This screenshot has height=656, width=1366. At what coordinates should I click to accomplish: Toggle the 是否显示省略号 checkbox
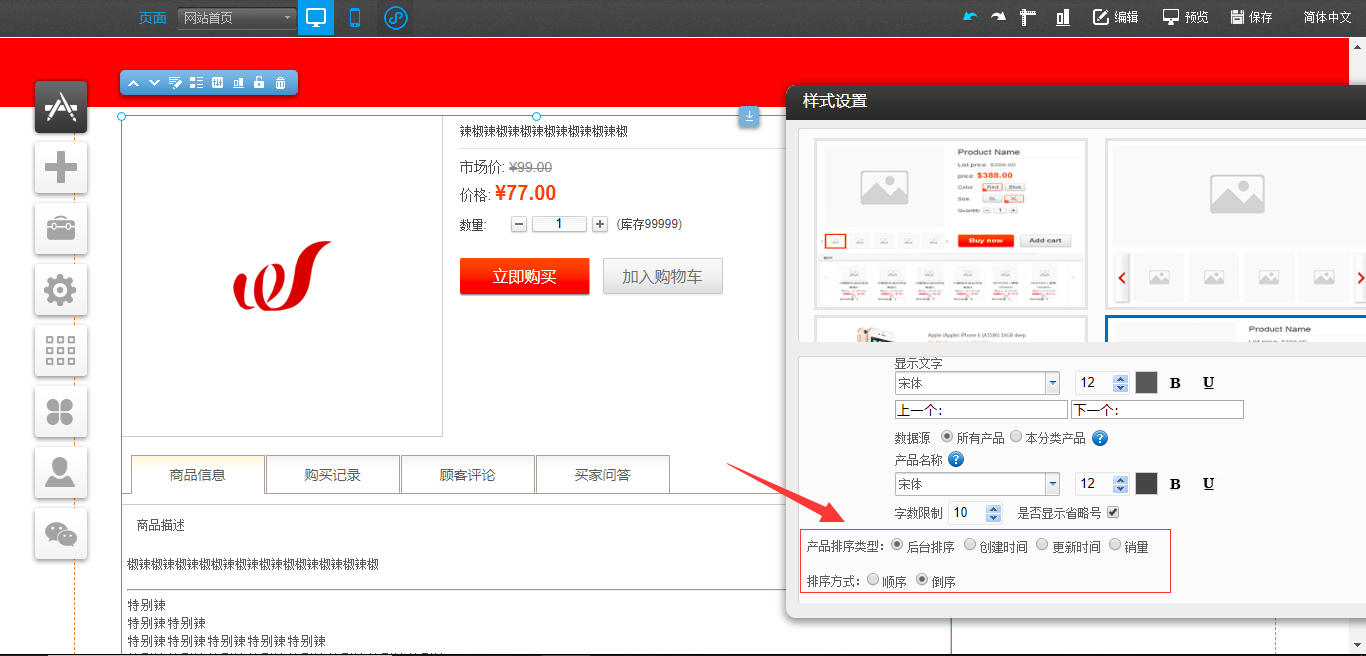[1113, 512]
